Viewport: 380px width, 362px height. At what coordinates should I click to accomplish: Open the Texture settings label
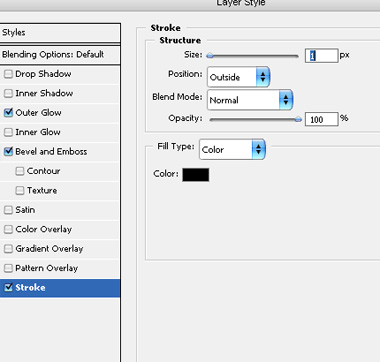42,190
